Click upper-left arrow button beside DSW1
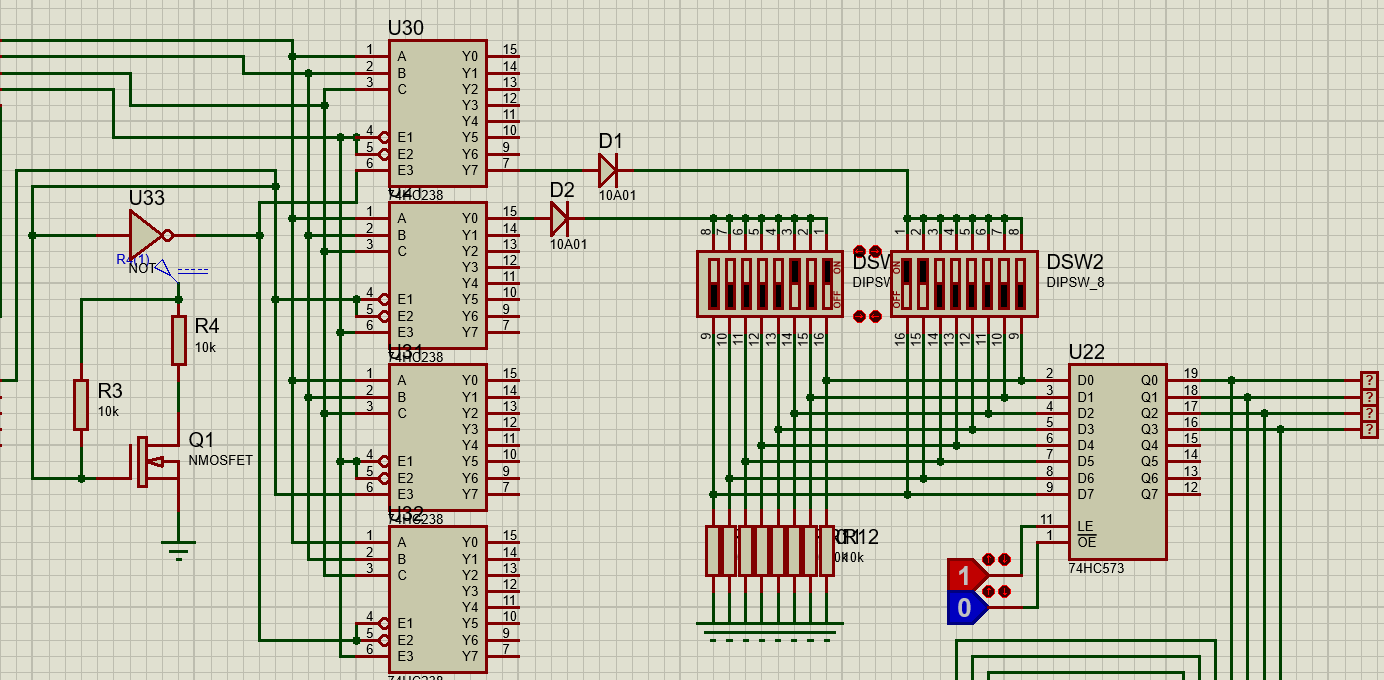The width and height of the screenshot is (1384, 680). (859, 252)
